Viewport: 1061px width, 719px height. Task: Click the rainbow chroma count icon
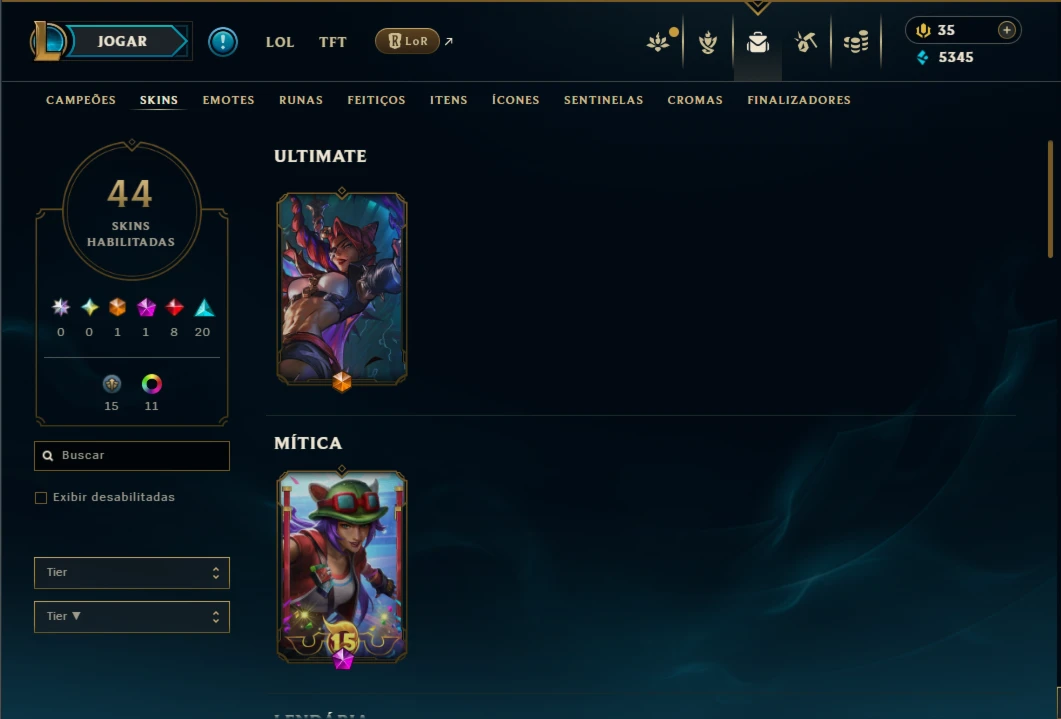click(152, 384)
